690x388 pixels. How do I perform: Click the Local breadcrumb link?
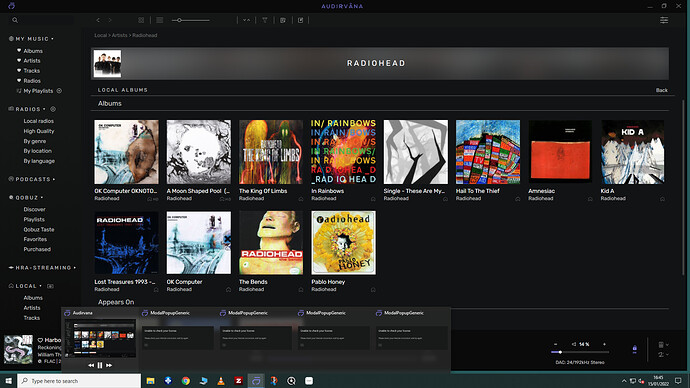(x=100, y=35)
